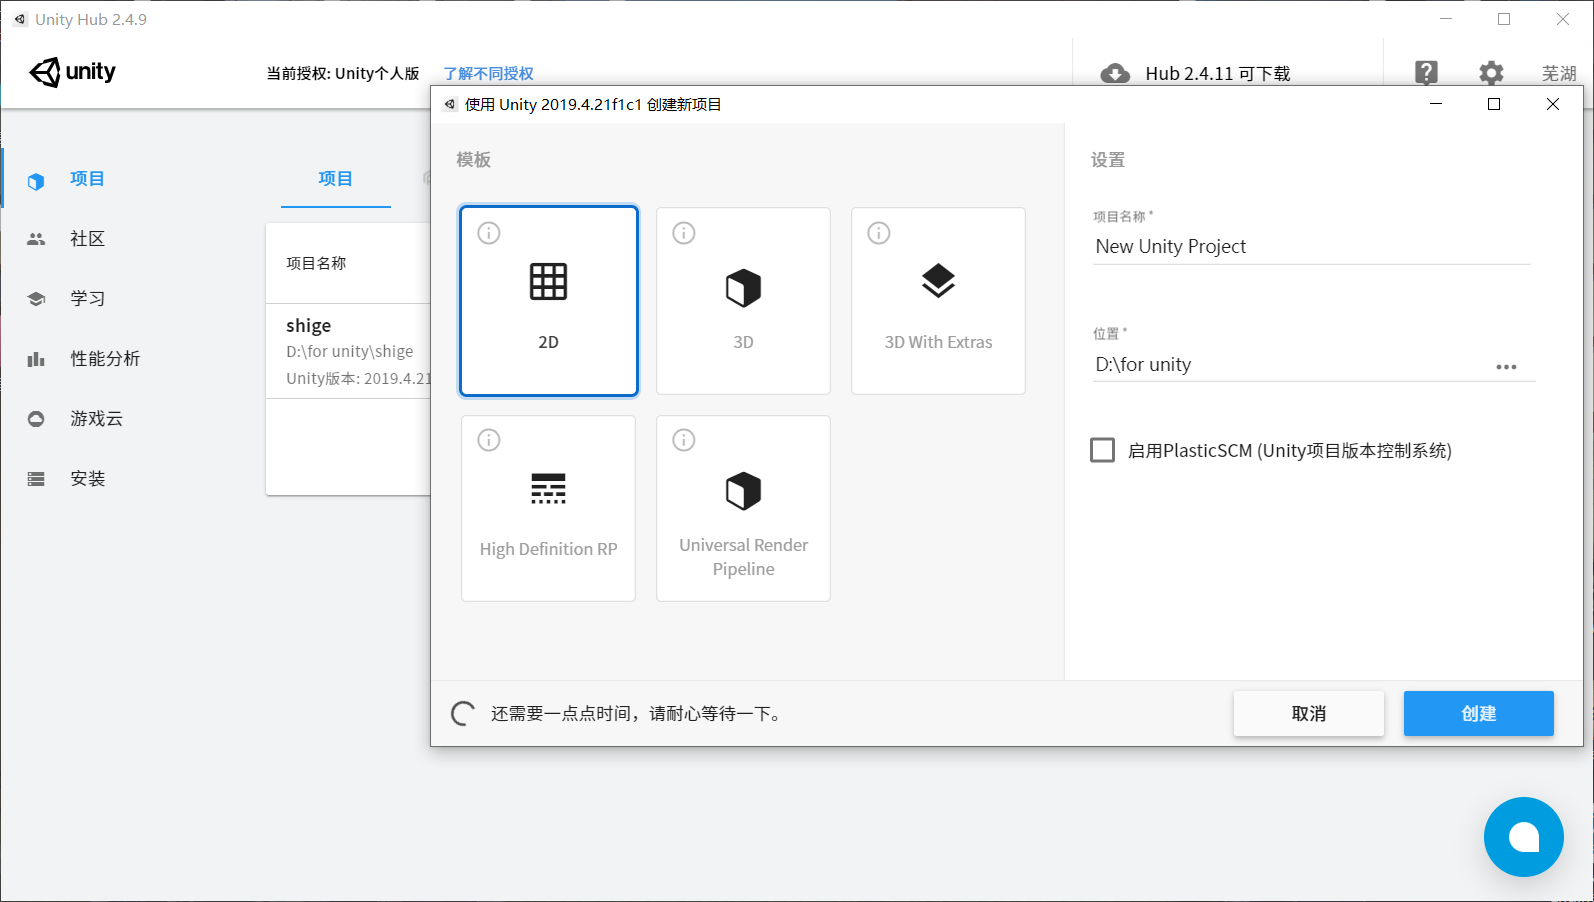1594x902 pixels.
Task: Click the 创建 create button
Action: pyautogui.click(x=1478, y=713)
